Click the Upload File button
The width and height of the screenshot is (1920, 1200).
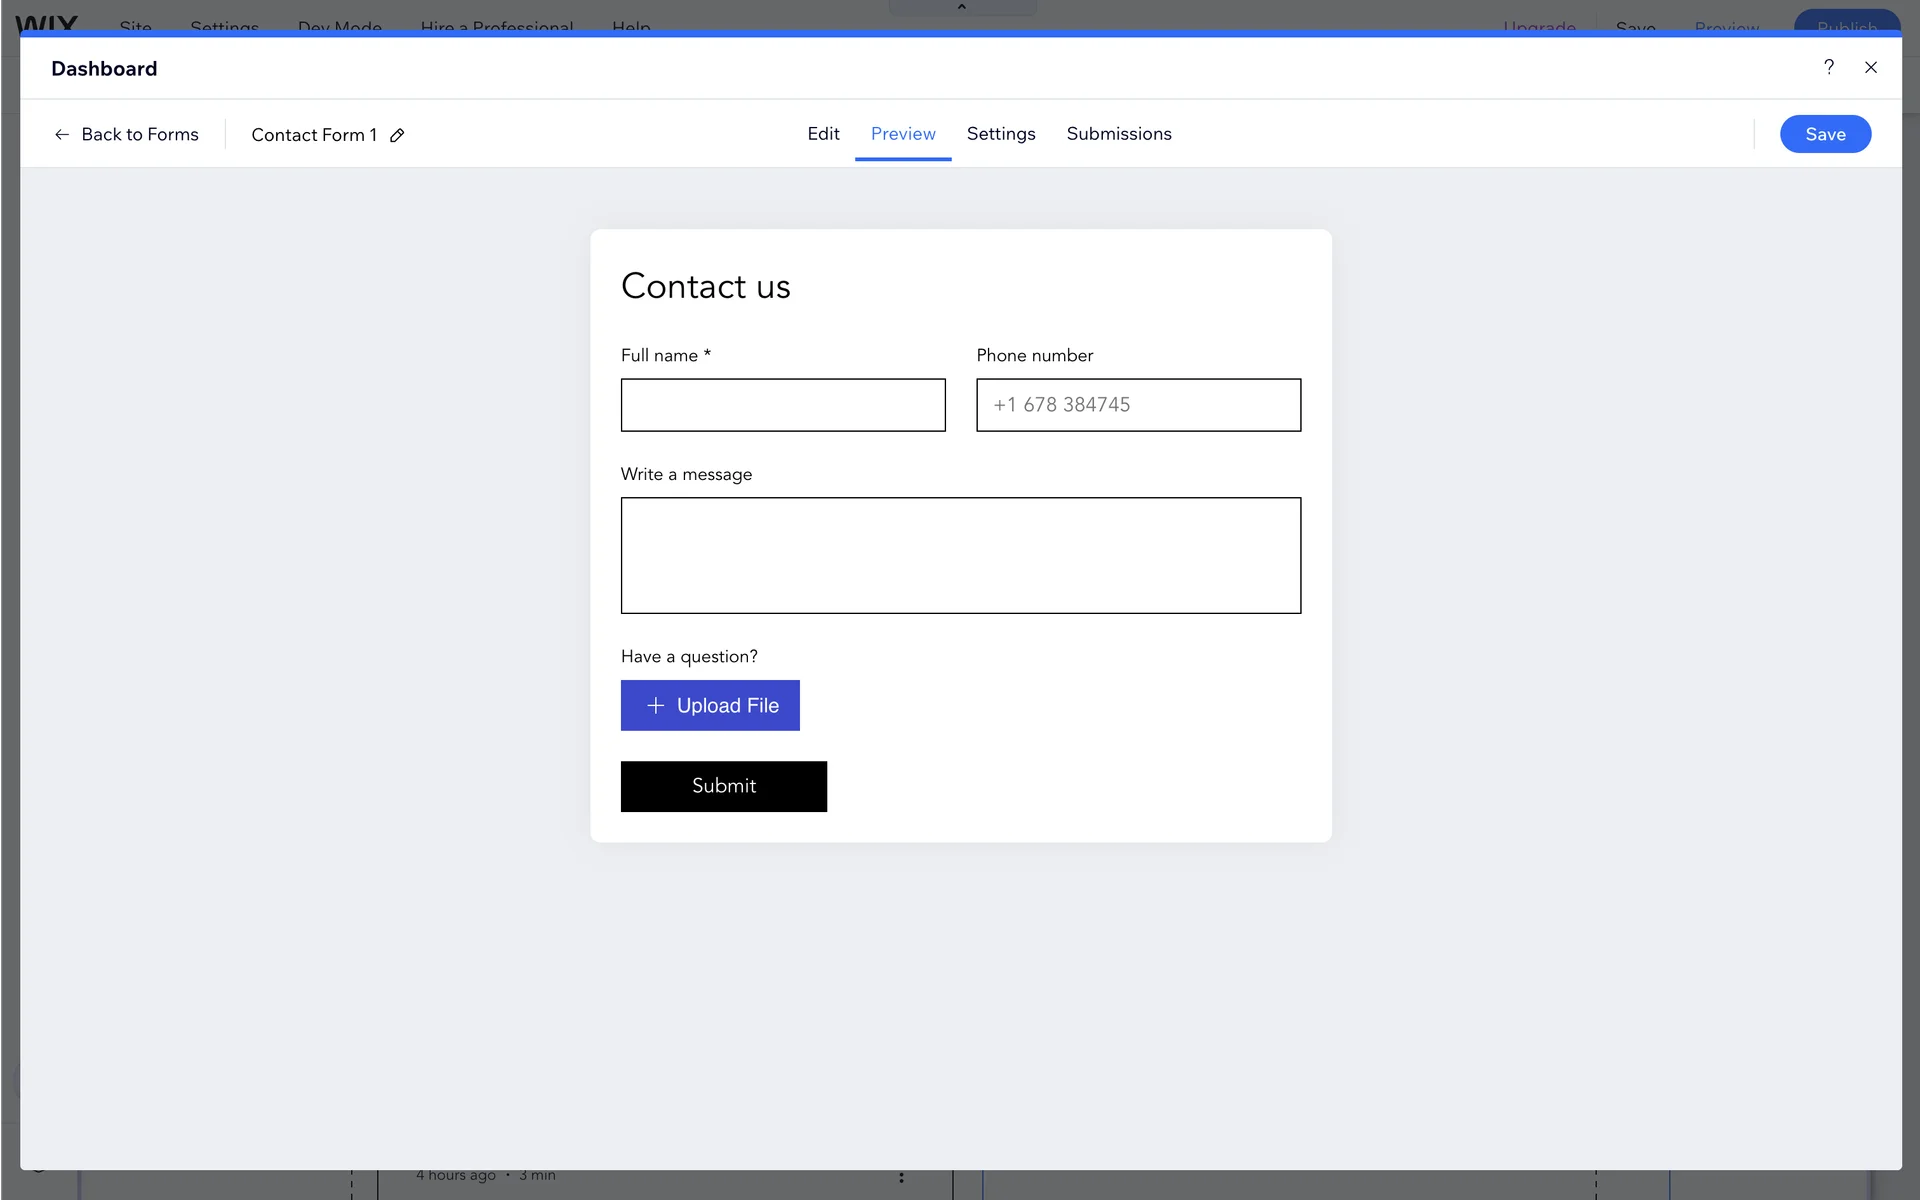point(727,706)
